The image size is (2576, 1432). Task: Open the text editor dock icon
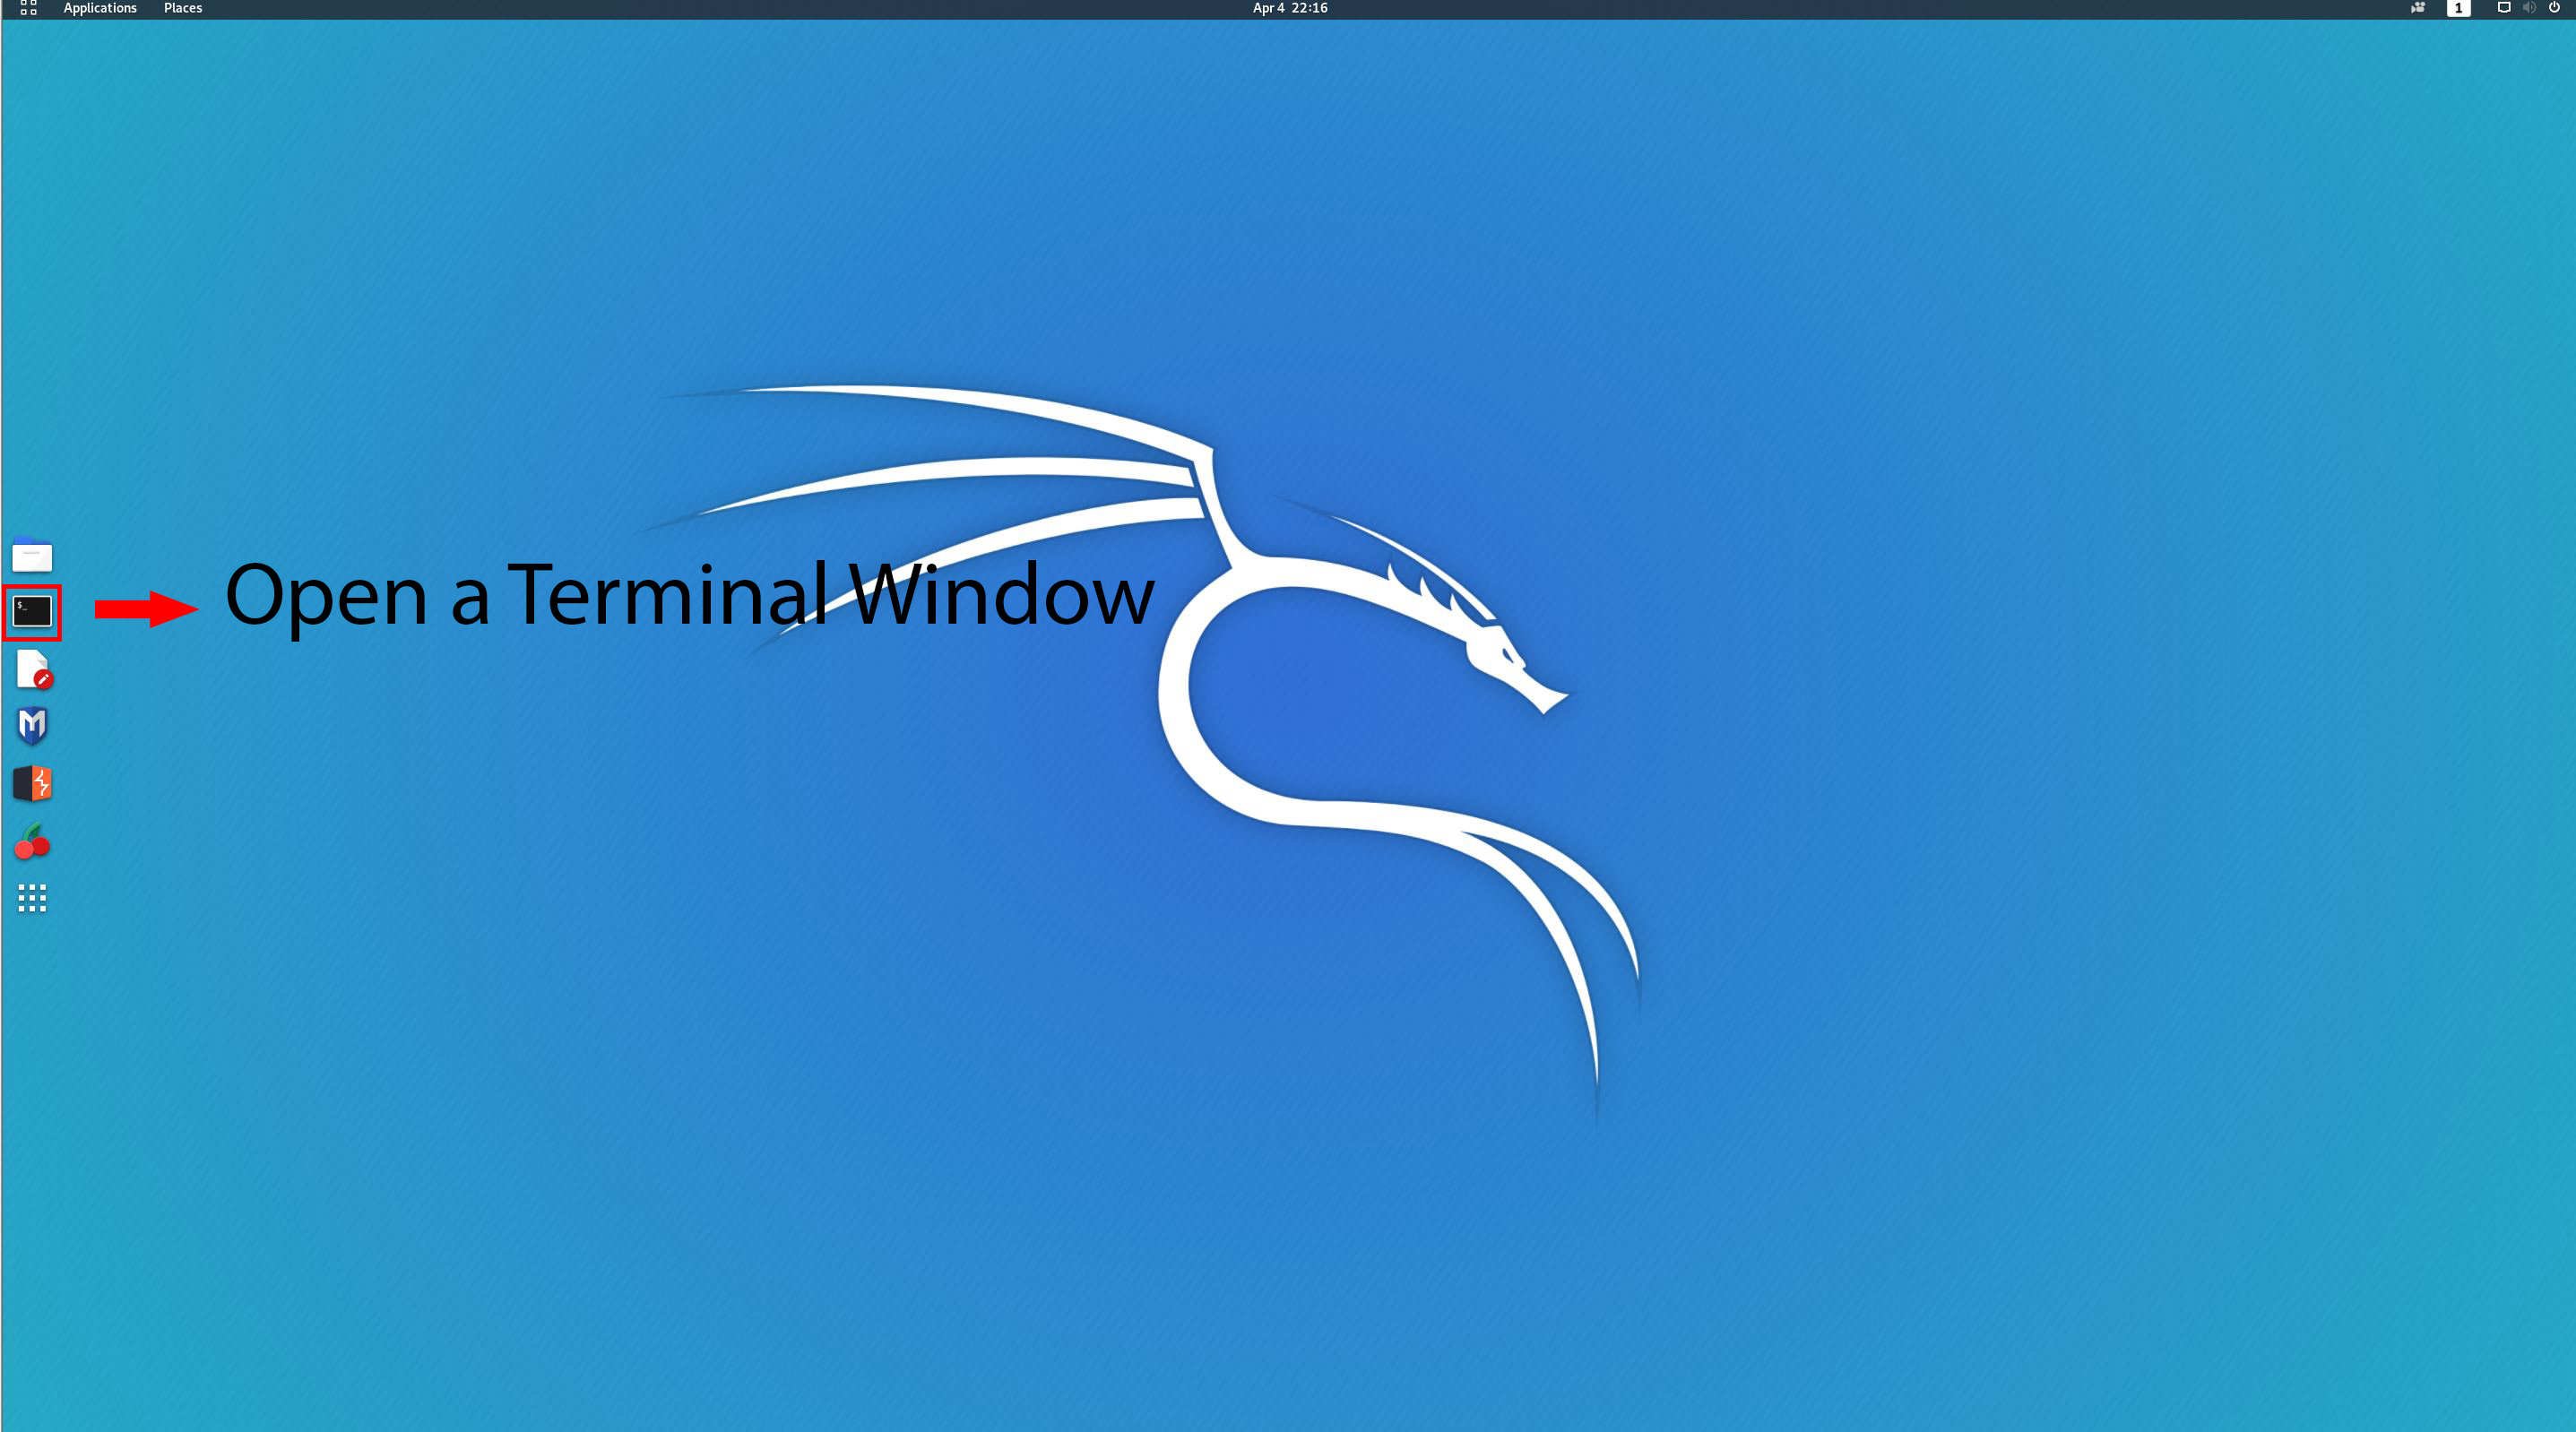pos(34,669)
